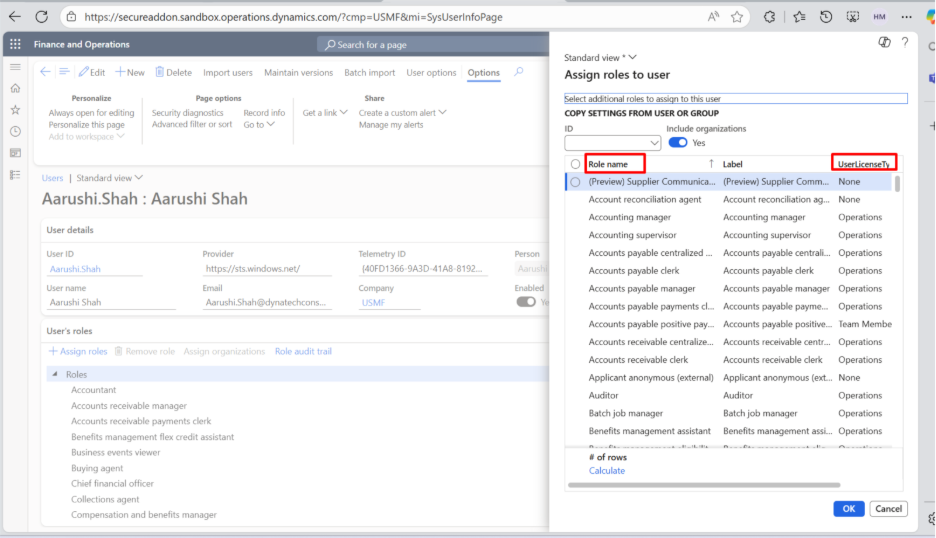Select the (Preview) Supplier Communica... row circle
Viewport: 936px width, 538px height.
tap(575, 182)
